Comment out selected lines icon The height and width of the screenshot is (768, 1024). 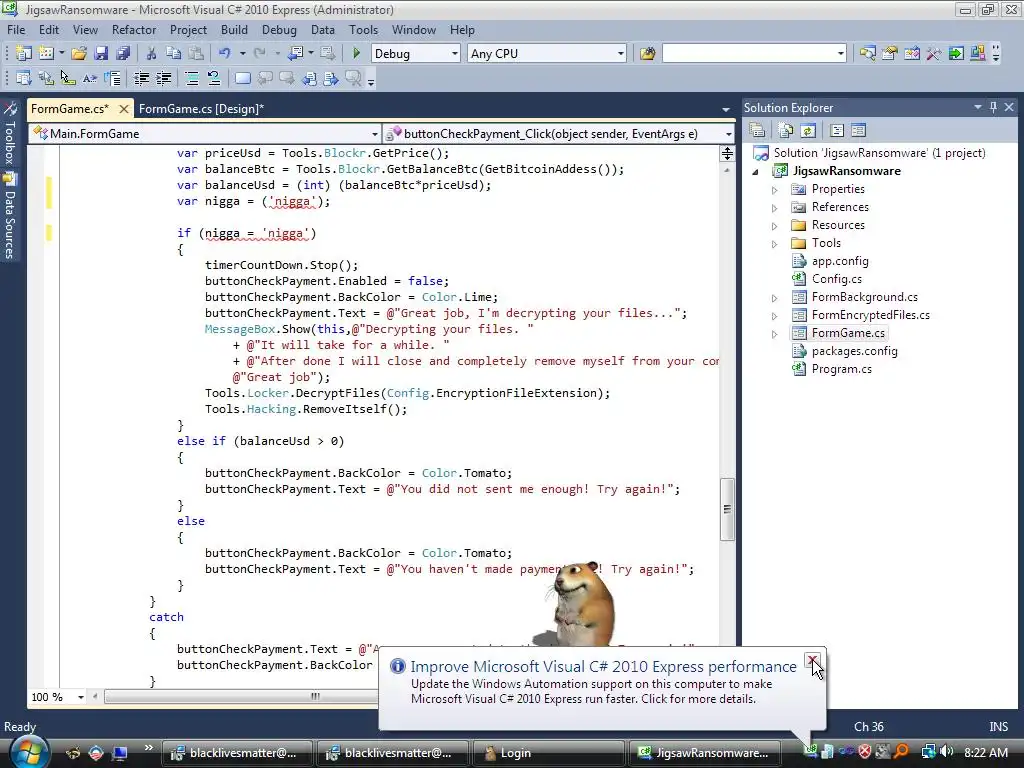pos(192,79)
